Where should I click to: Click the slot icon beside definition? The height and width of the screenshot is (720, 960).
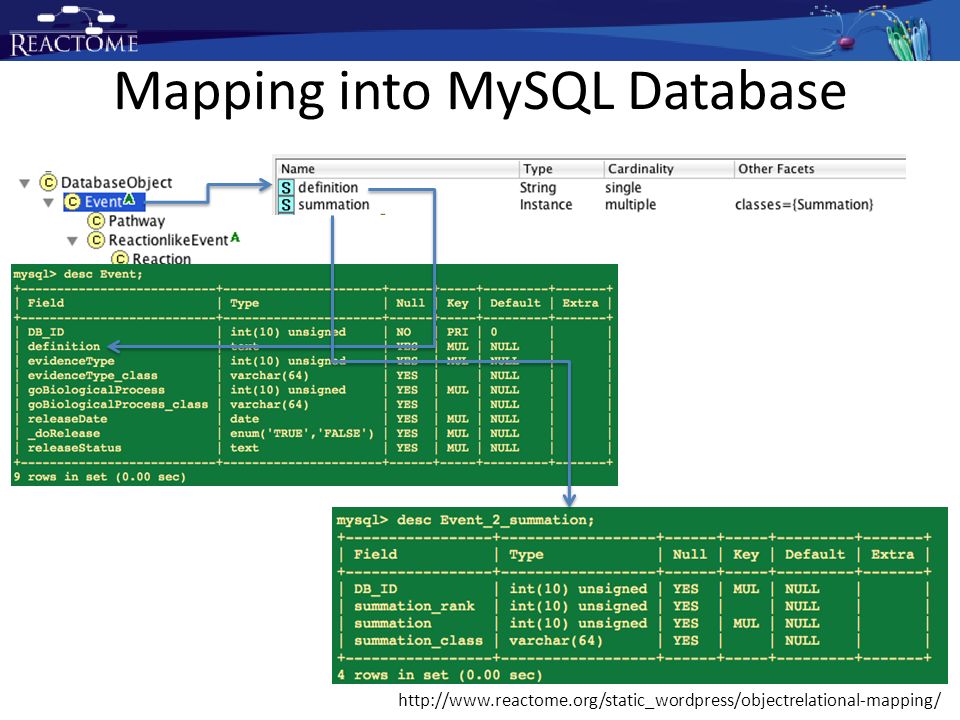(286, 187)
